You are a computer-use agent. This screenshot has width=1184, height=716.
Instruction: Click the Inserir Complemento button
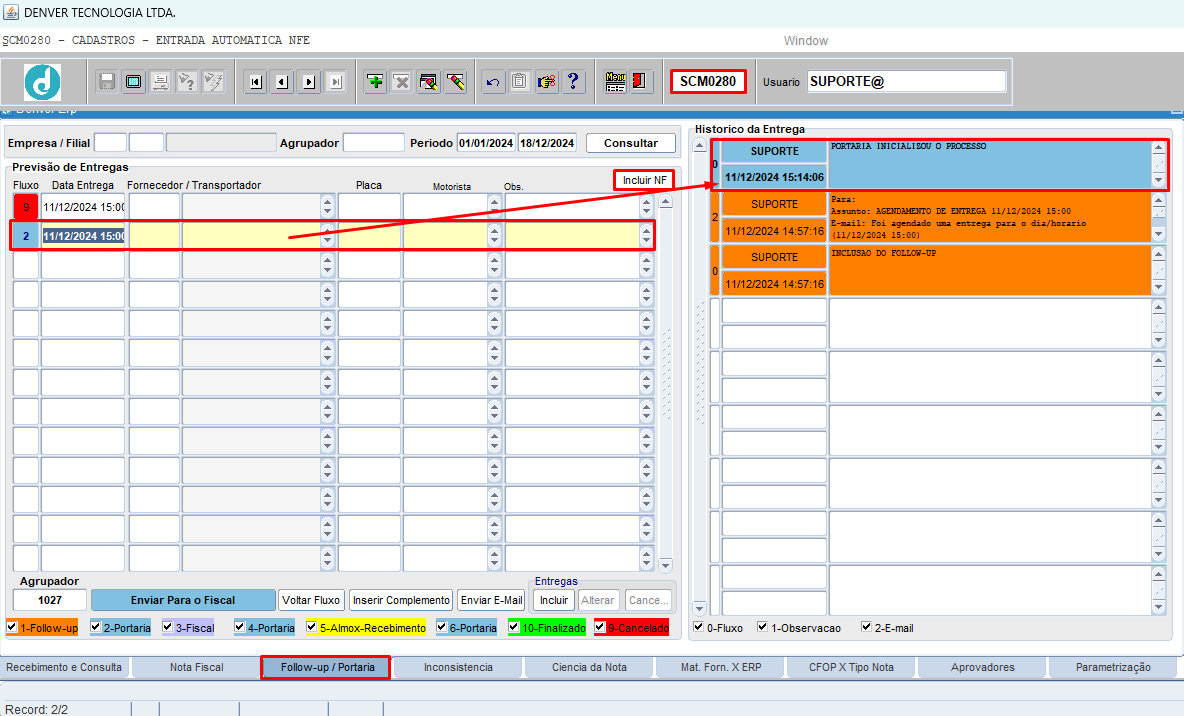point(401,600)
